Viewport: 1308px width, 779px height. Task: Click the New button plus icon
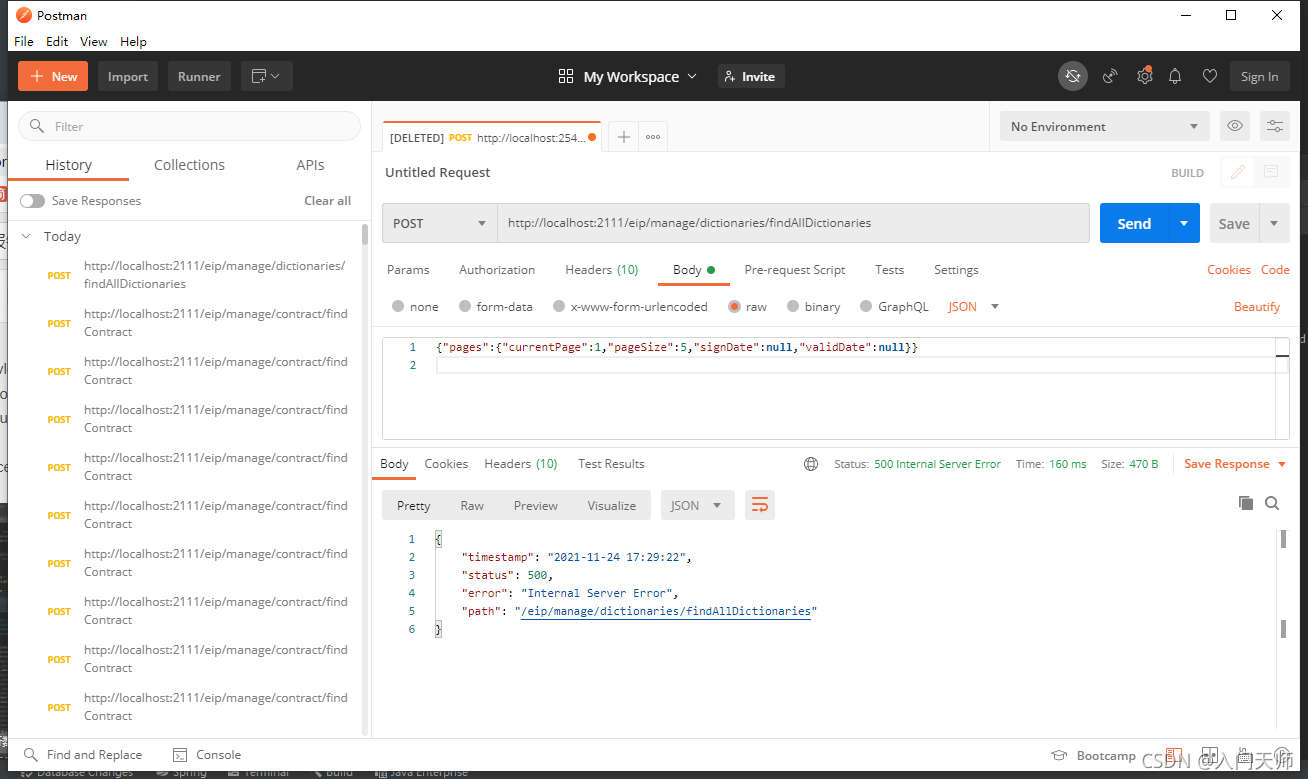pyautogui.click(x=37, y=76)
